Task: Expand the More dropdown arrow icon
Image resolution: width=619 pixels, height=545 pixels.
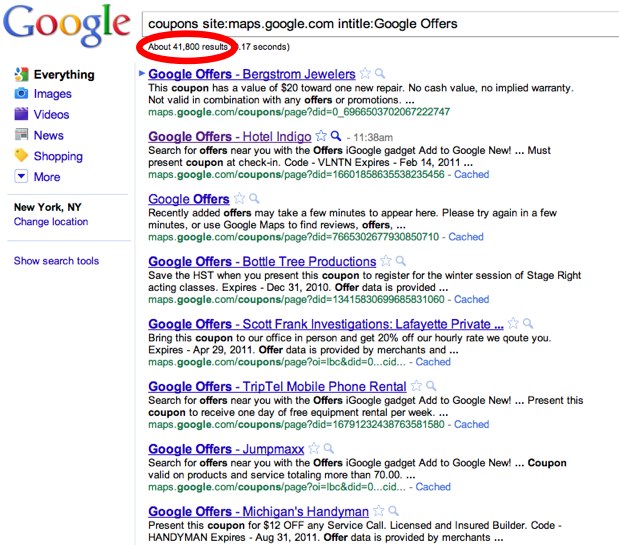Action: (x=21, y=176)
